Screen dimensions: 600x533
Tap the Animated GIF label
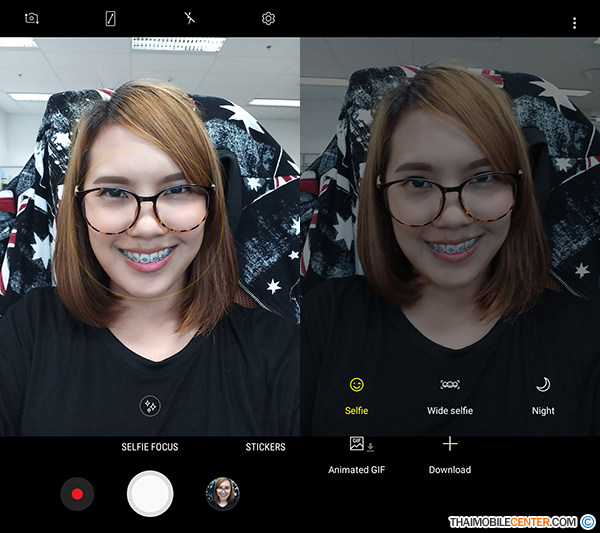point(357,469)
